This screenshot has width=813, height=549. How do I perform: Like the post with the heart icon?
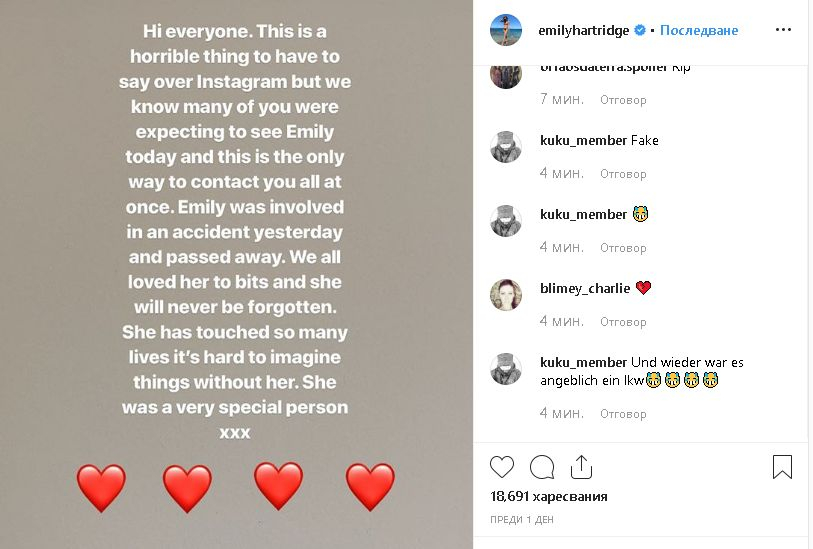pos(502,467)
